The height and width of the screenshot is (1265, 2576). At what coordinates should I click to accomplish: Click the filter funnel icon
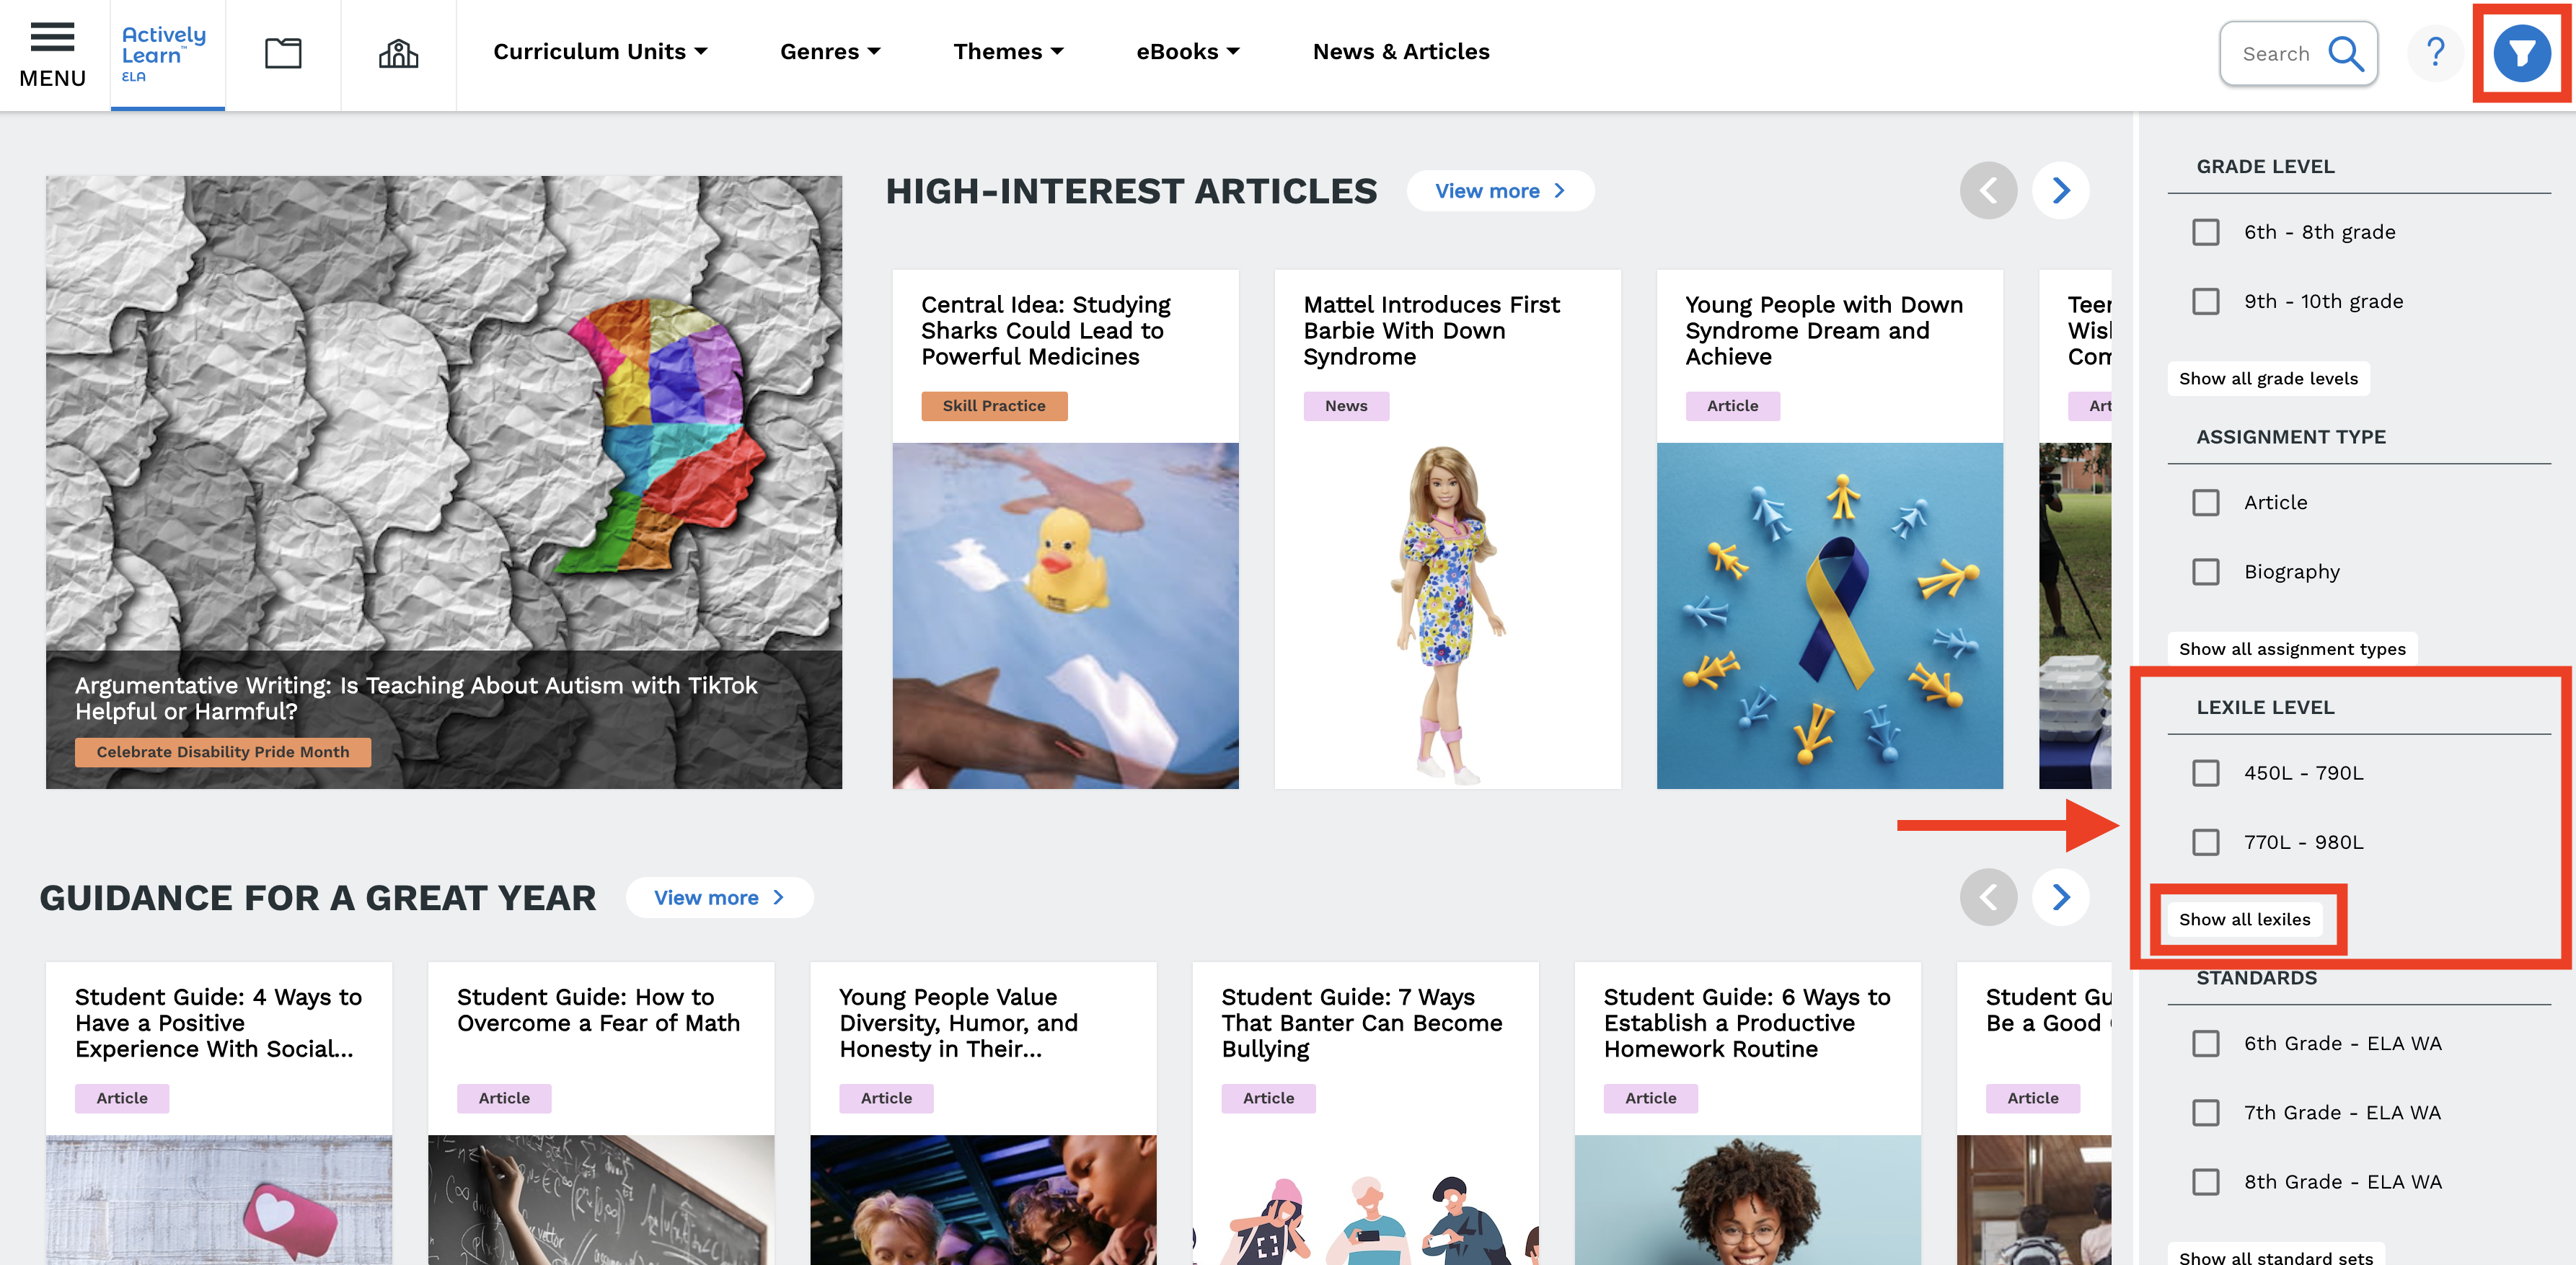pyautogui.click(x=2521, y=53)
